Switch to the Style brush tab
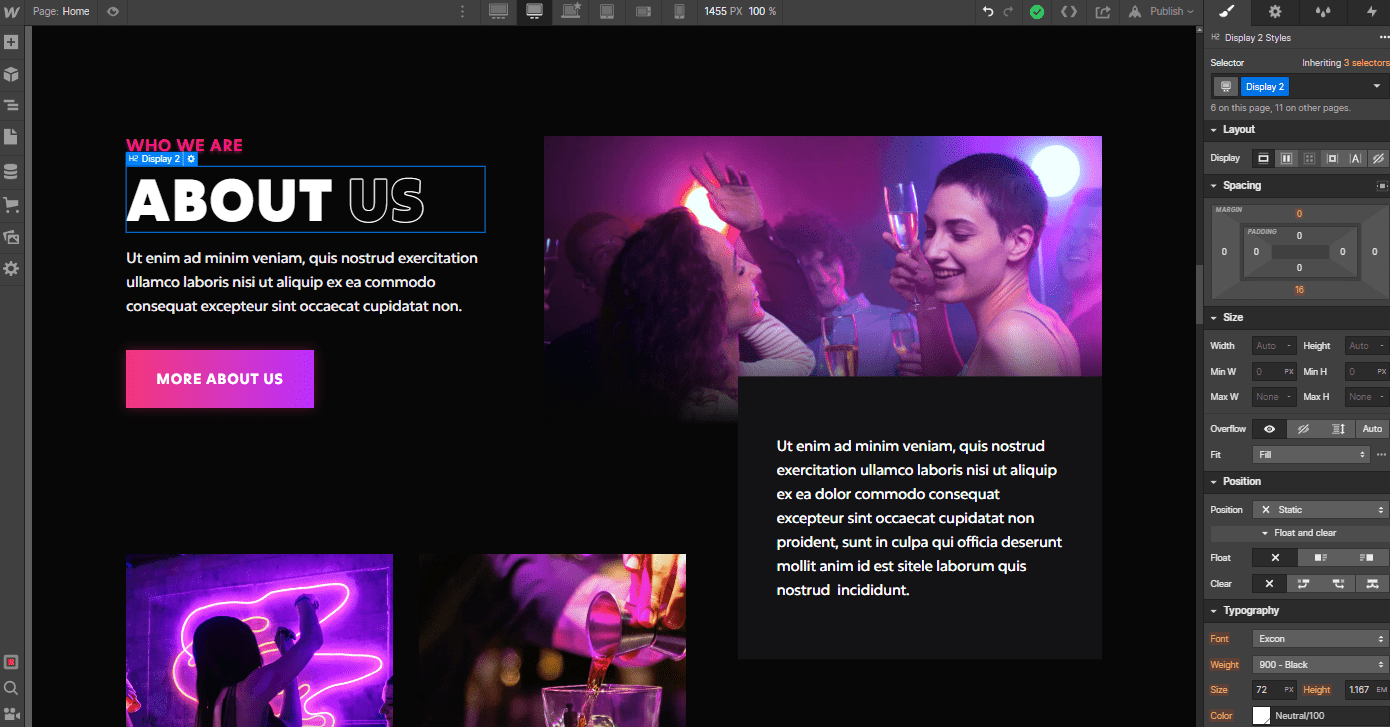 pyautogui.click(x=1228, y=12)
